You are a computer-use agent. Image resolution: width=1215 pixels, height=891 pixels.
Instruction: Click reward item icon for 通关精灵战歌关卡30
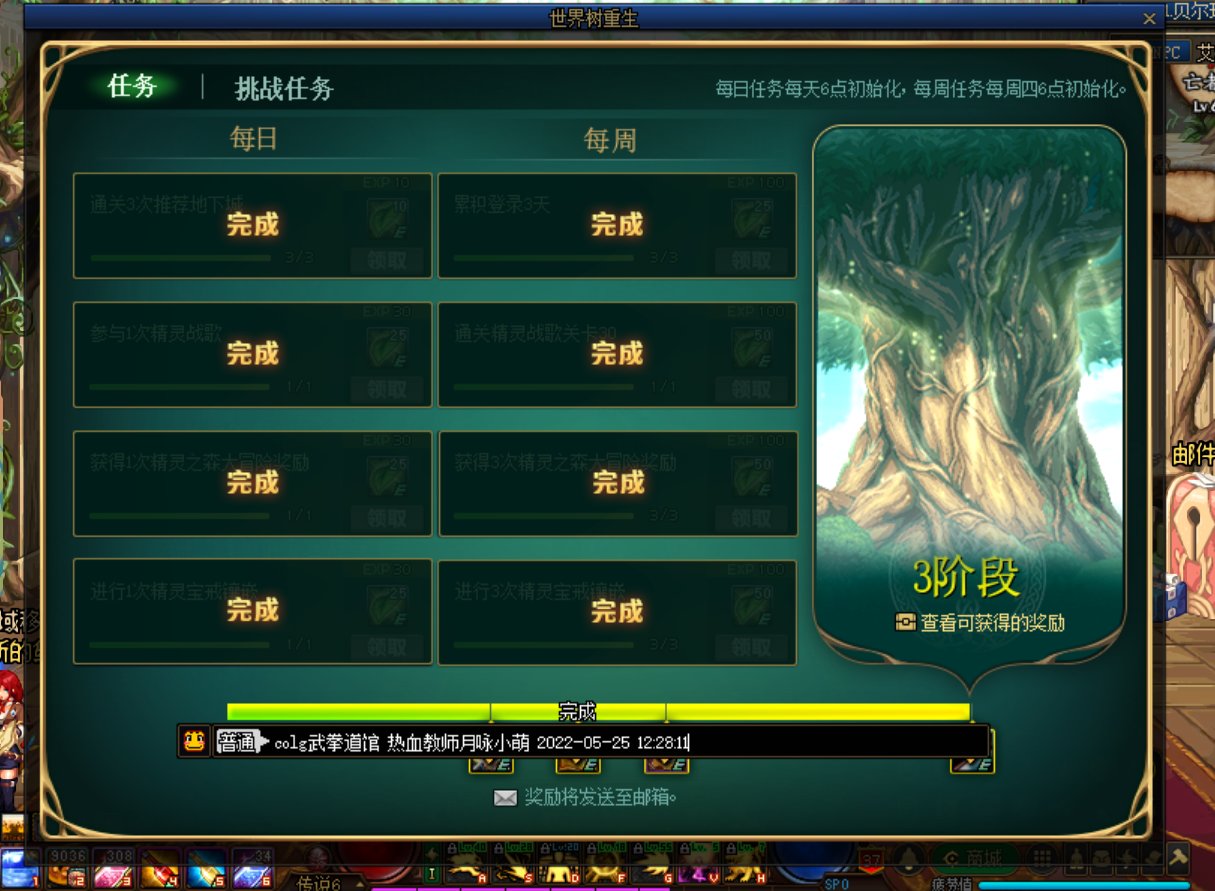point(752,347)
